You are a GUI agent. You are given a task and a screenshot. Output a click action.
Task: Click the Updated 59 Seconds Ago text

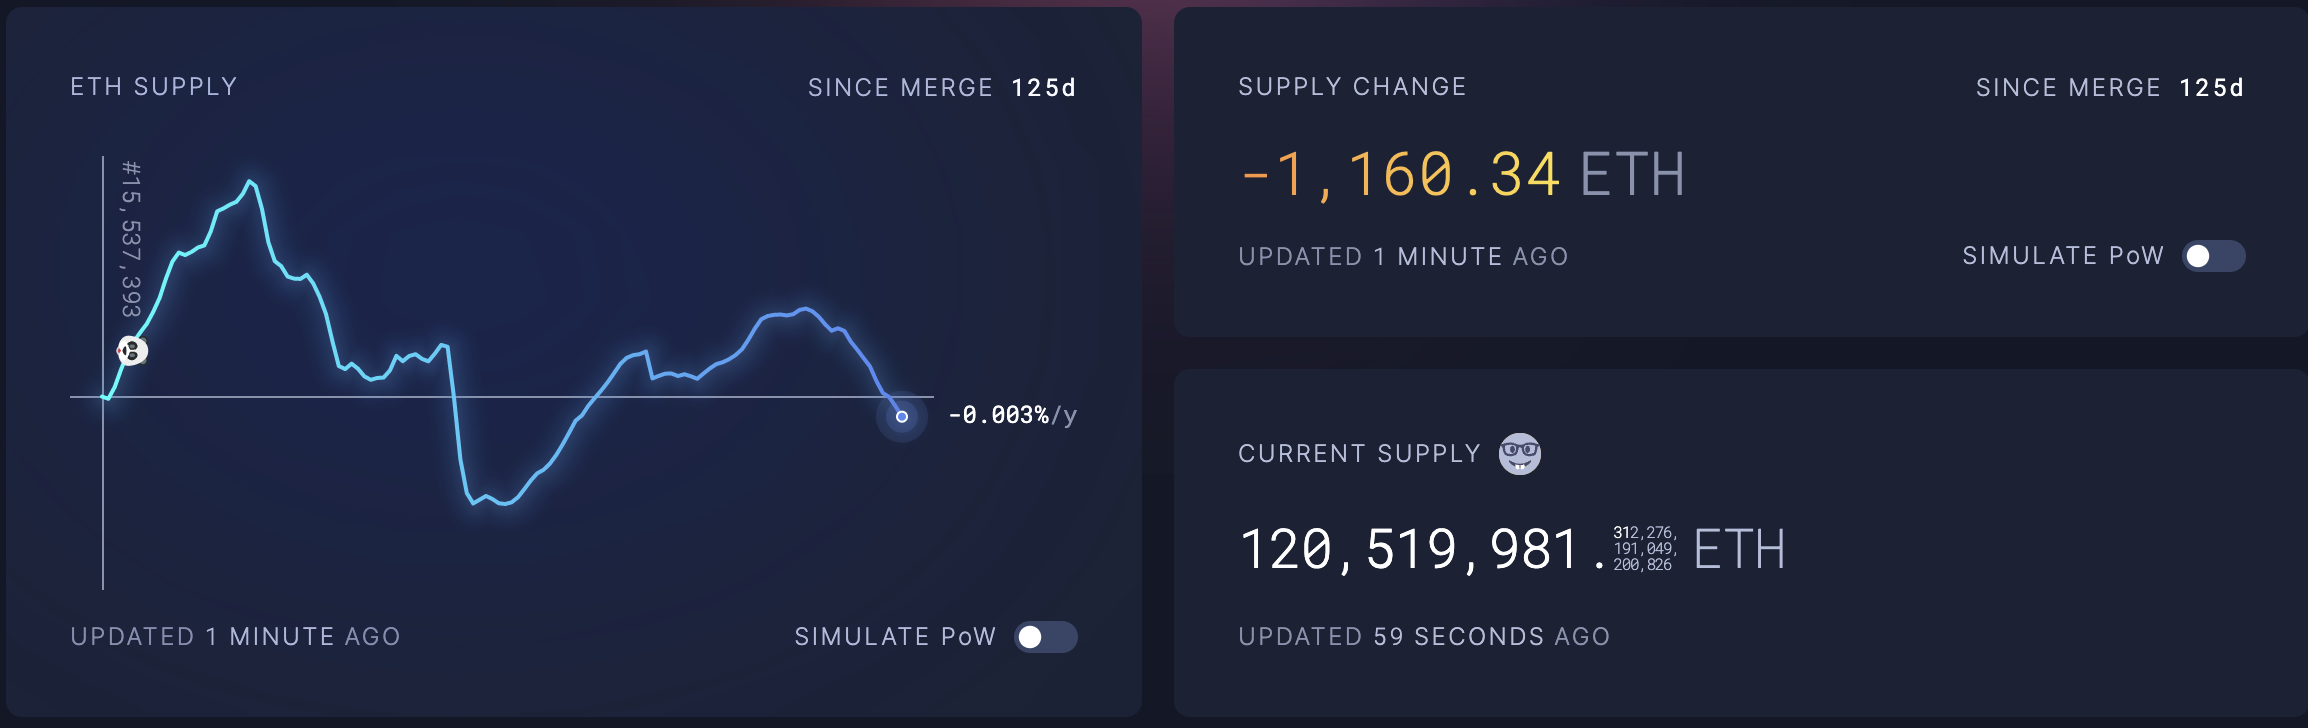pyautogui.click(x=1424, y=637)
